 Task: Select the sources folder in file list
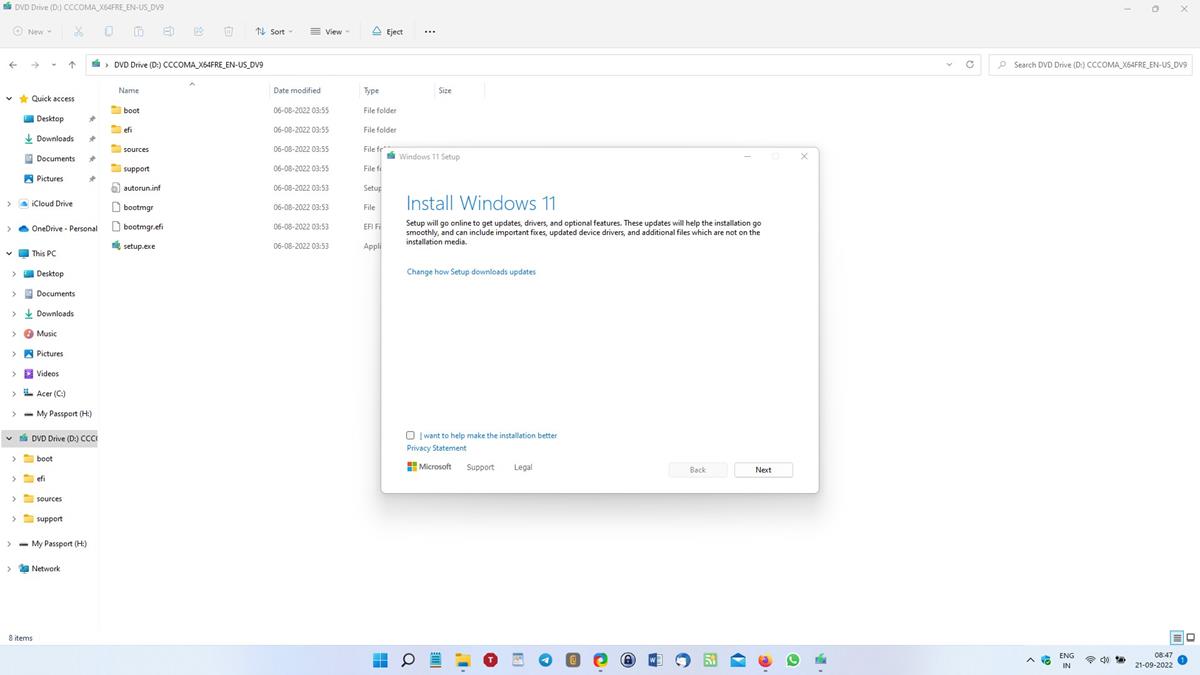136,149
